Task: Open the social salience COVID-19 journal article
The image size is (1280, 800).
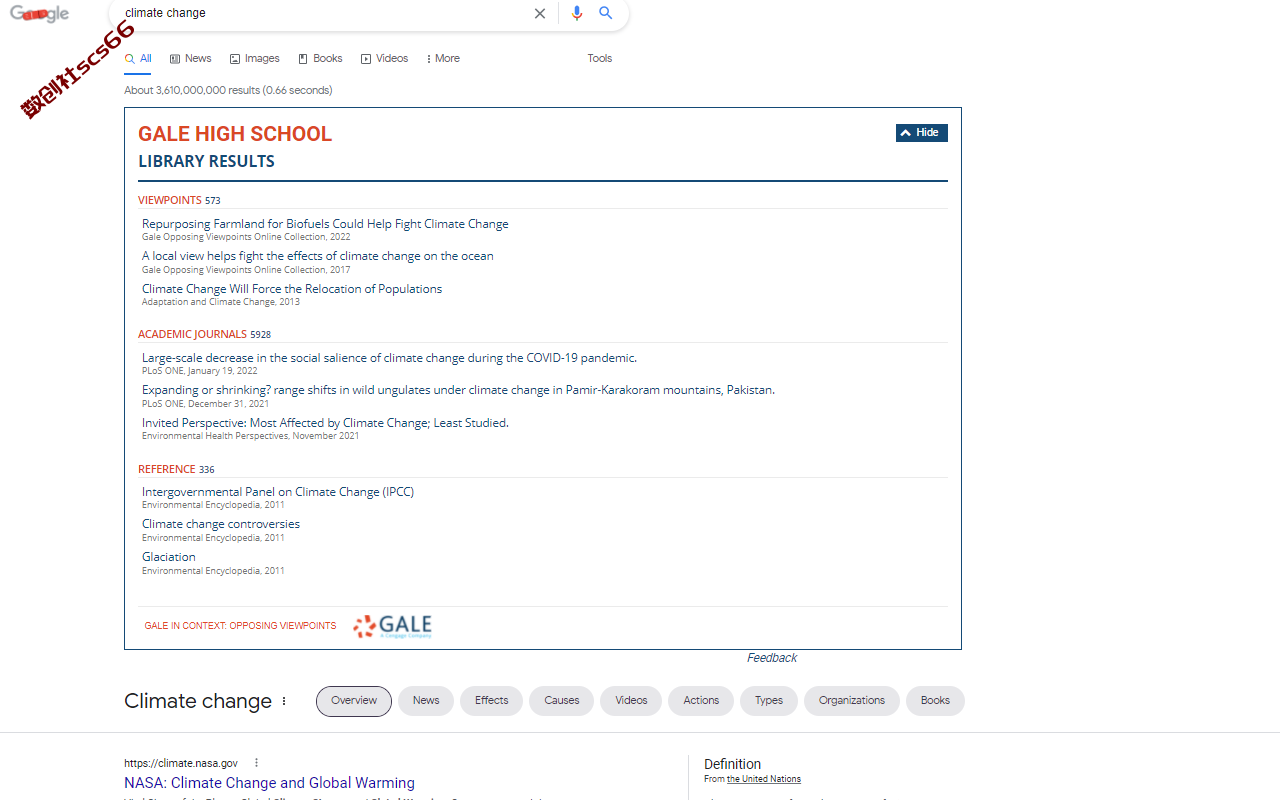Action: pyautogui.click(x=389, y=358)
